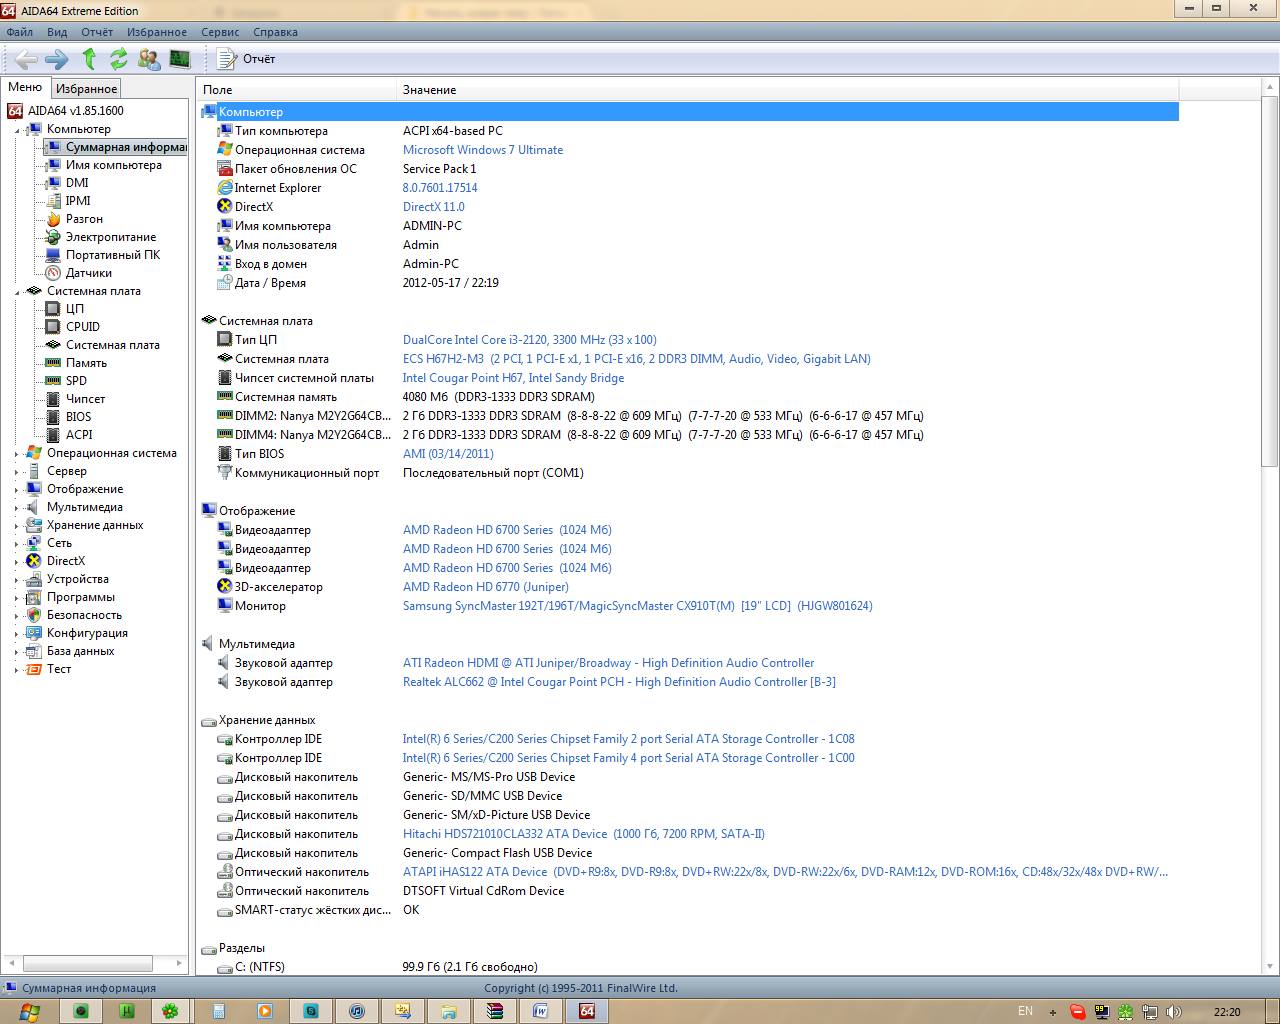
Task: Switch to the Меню tab in sidebar
Action: 25,87
